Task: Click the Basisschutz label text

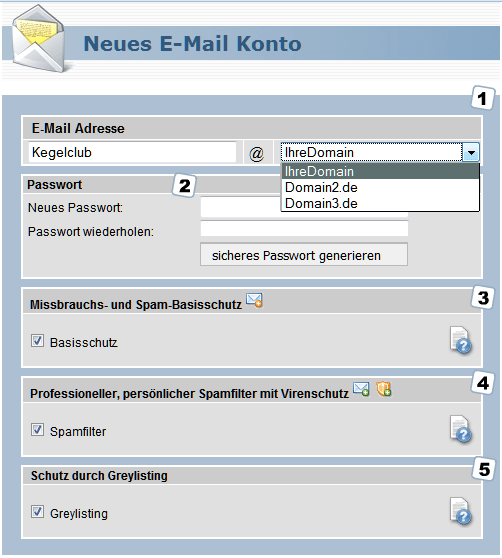Action: tap(84, 342)
